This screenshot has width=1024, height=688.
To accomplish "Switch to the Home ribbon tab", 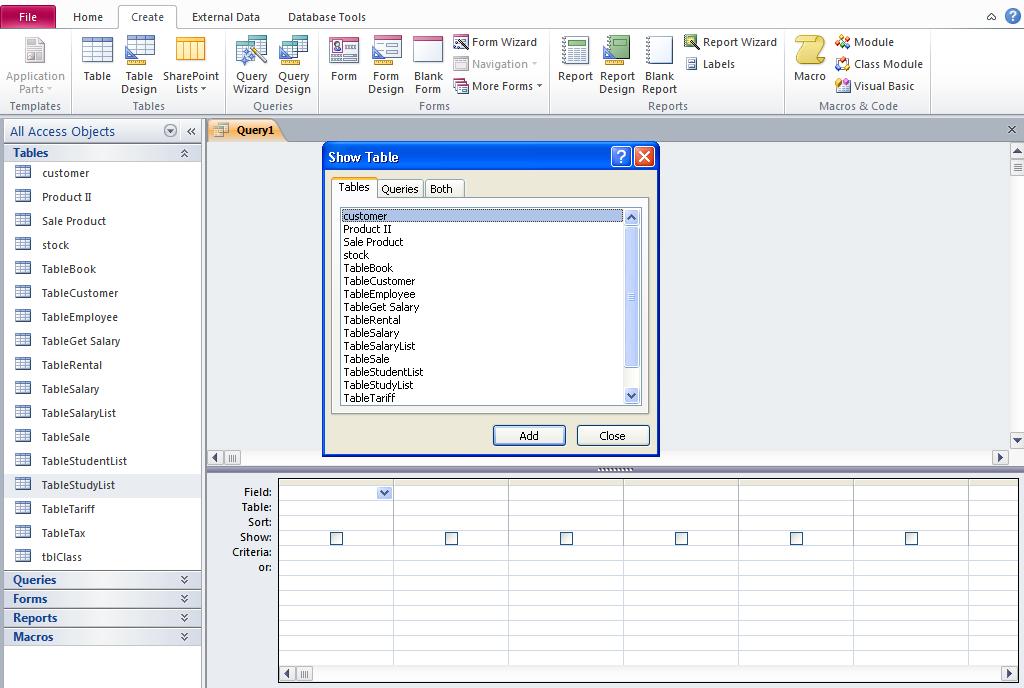I will [88, 17].
